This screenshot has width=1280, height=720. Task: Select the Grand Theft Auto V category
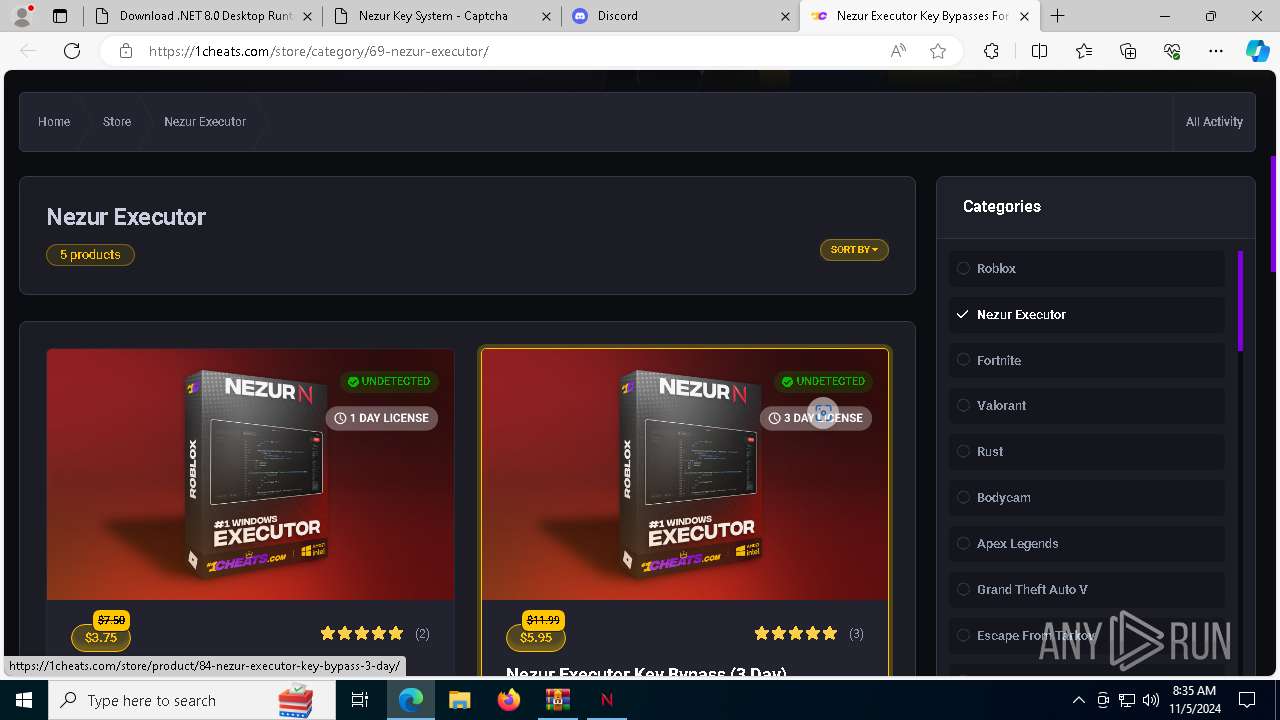(1087, 589)
